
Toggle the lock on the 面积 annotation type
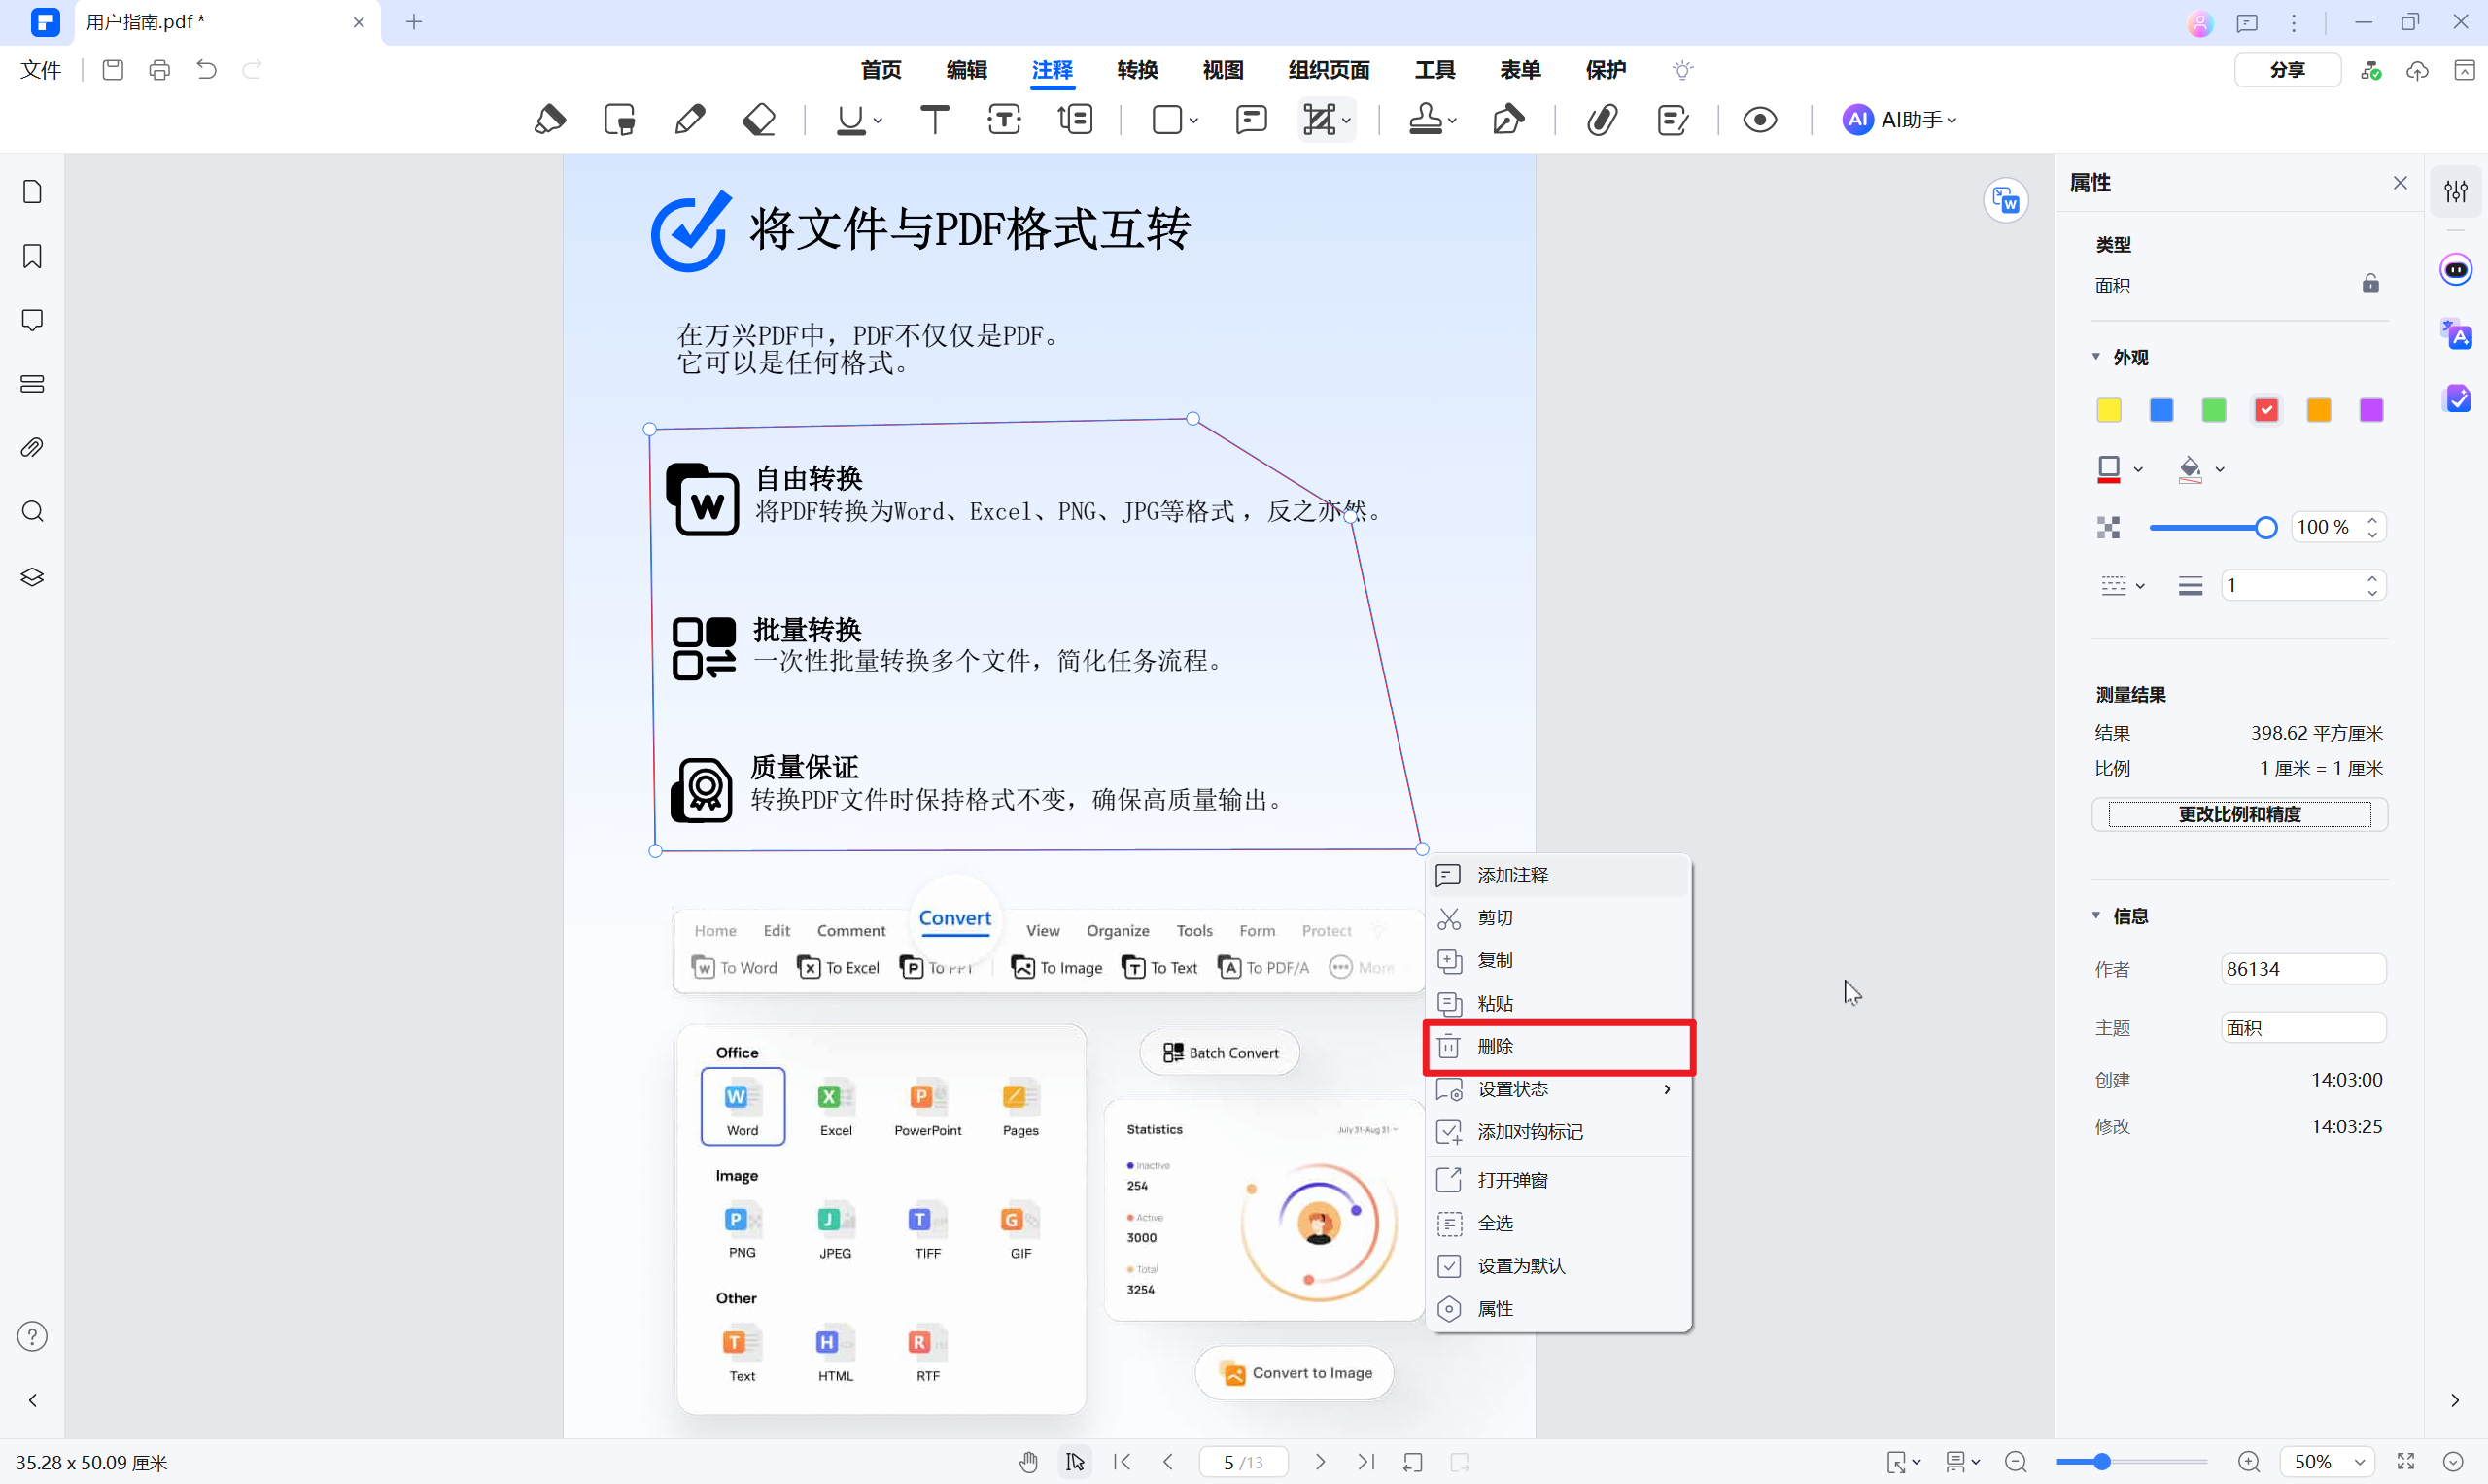coord(2370,283)
